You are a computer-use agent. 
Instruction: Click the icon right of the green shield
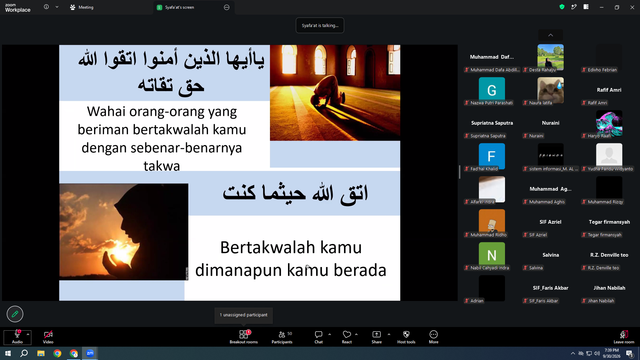(x=574, y=7)
